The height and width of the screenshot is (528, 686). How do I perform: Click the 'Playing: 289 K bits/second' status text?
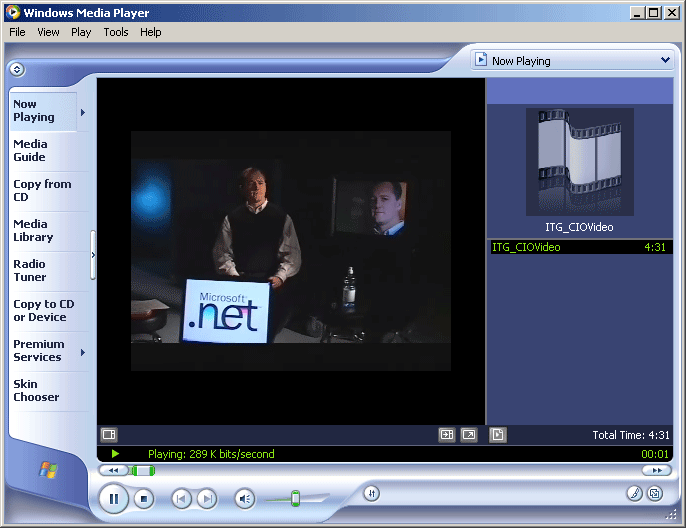point(211,454)
